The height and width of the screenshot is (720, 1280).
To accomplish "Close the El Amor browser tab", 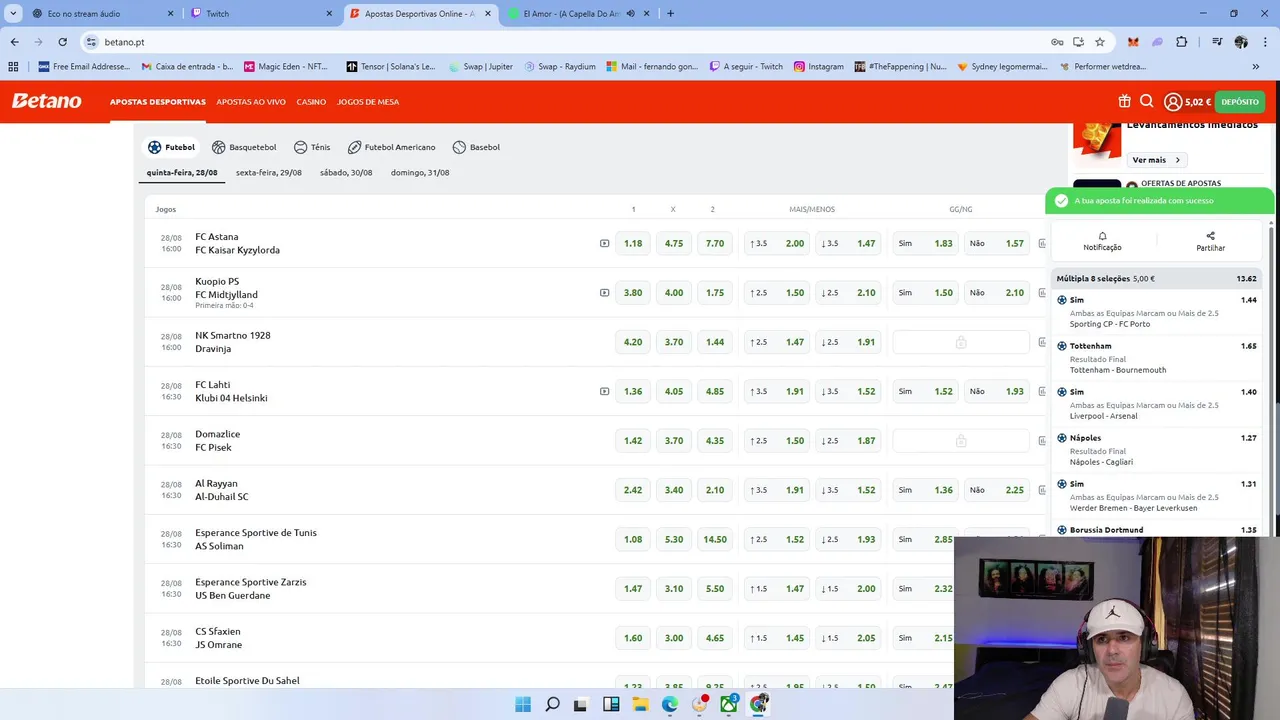I will pyautogui.click(x=648, y=14).
